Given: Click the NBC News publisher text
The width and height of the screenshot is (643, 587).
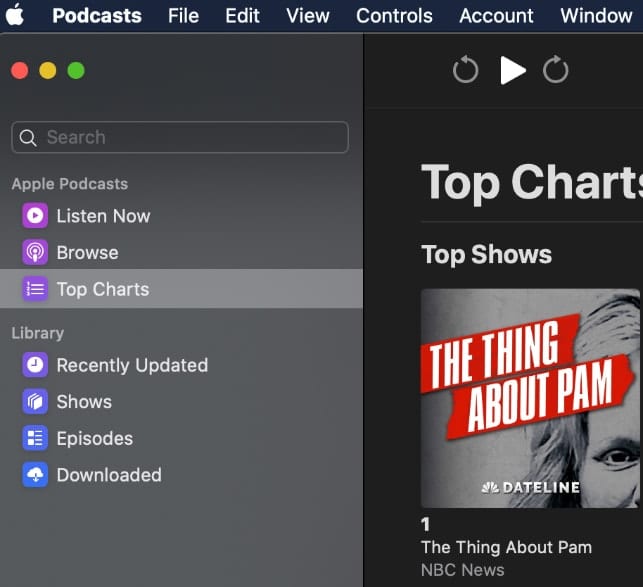Looking at the screenshot, I should click(462, 570).
